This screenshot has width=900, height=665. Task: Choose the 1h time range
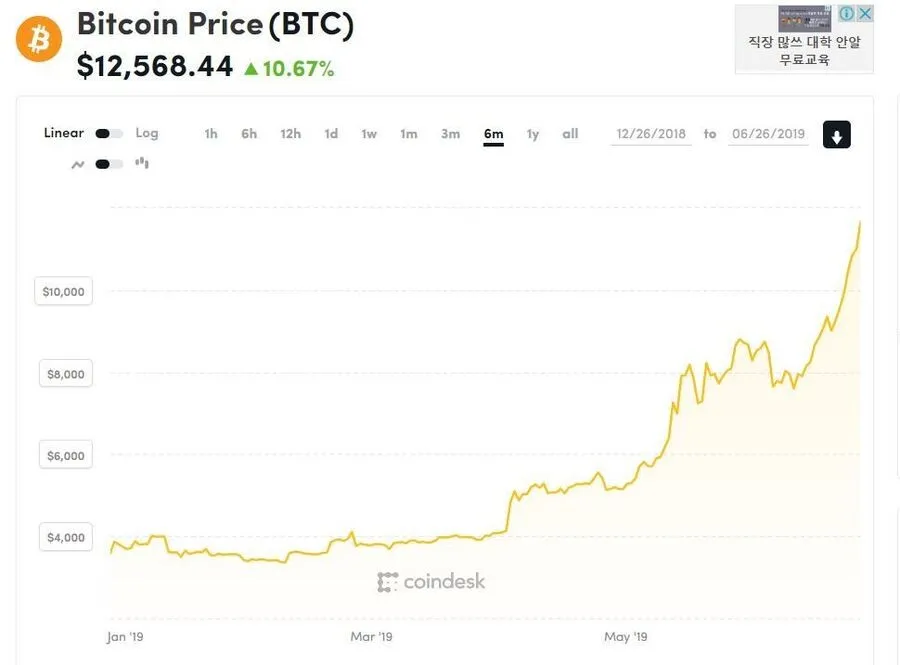click(x=211, y=134)
